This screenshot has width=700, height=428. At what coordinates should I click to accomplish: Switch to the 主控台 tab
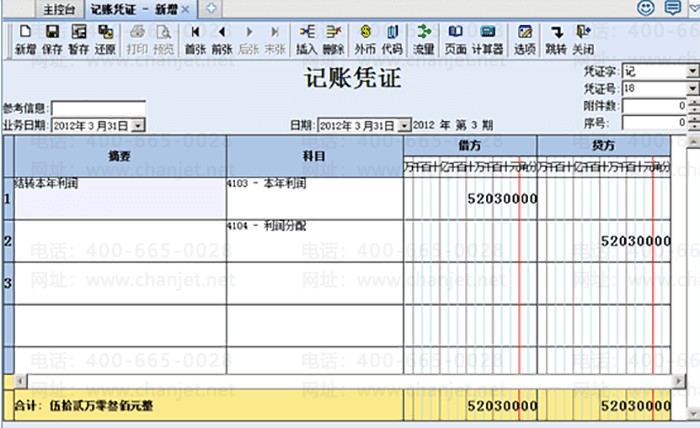point(58,10)
